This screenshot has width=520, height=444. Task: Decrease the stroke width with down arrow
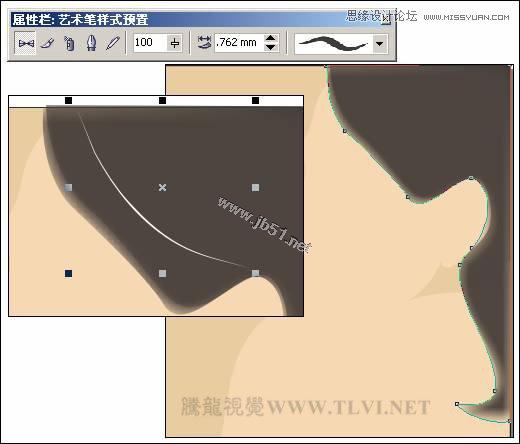tap(270, 47)
